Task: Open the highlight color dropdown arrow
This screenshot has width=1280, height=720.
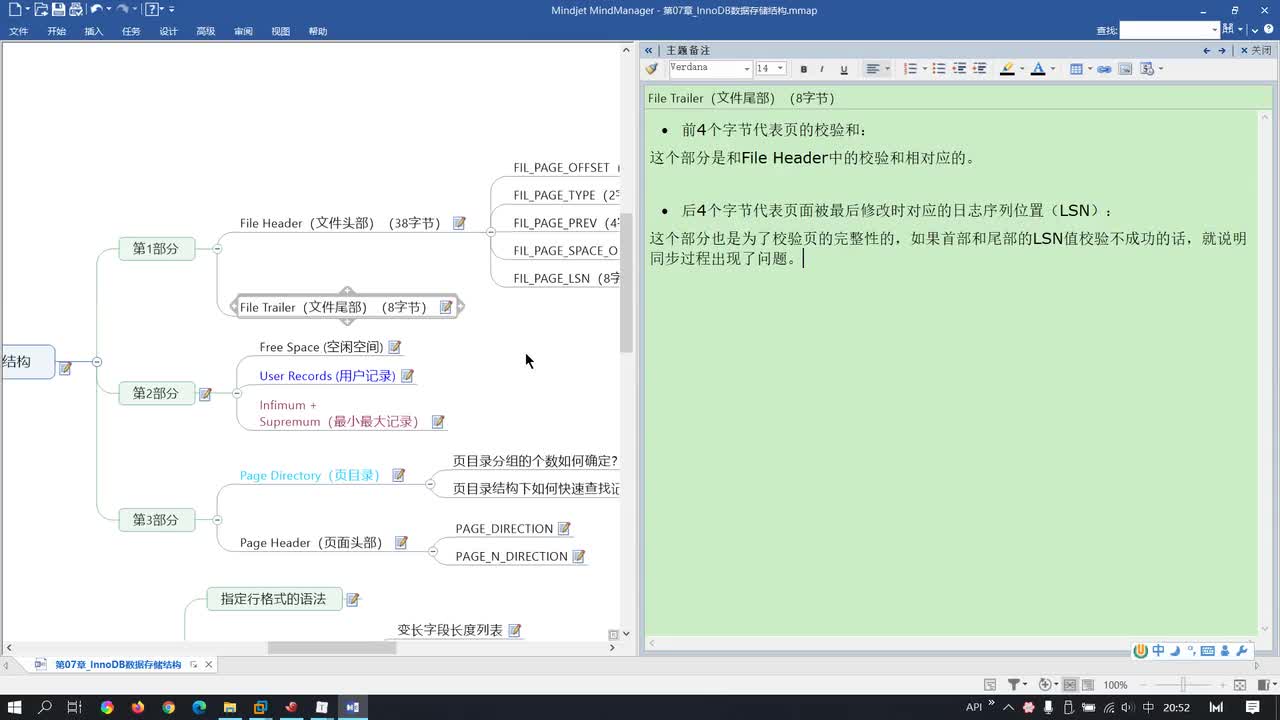Action: (1020, 69)
